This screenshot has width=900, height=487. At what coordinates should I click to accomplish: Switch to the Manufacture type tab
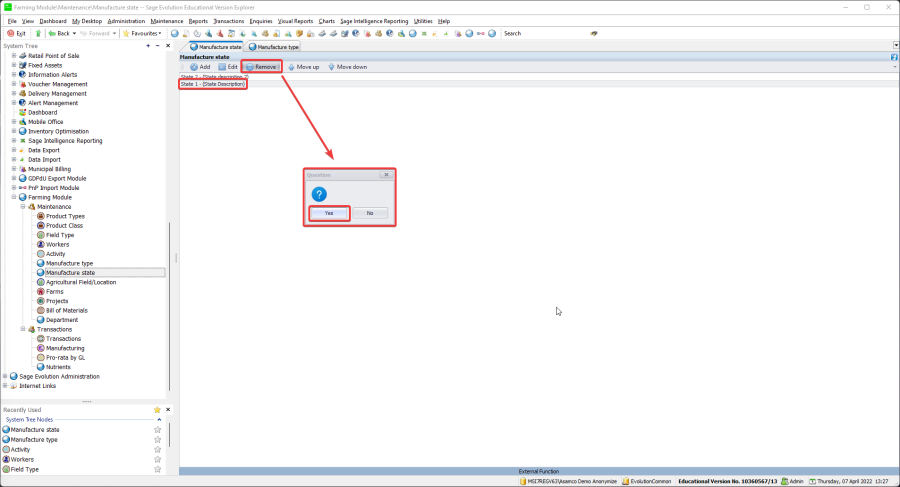click(274, 46)
